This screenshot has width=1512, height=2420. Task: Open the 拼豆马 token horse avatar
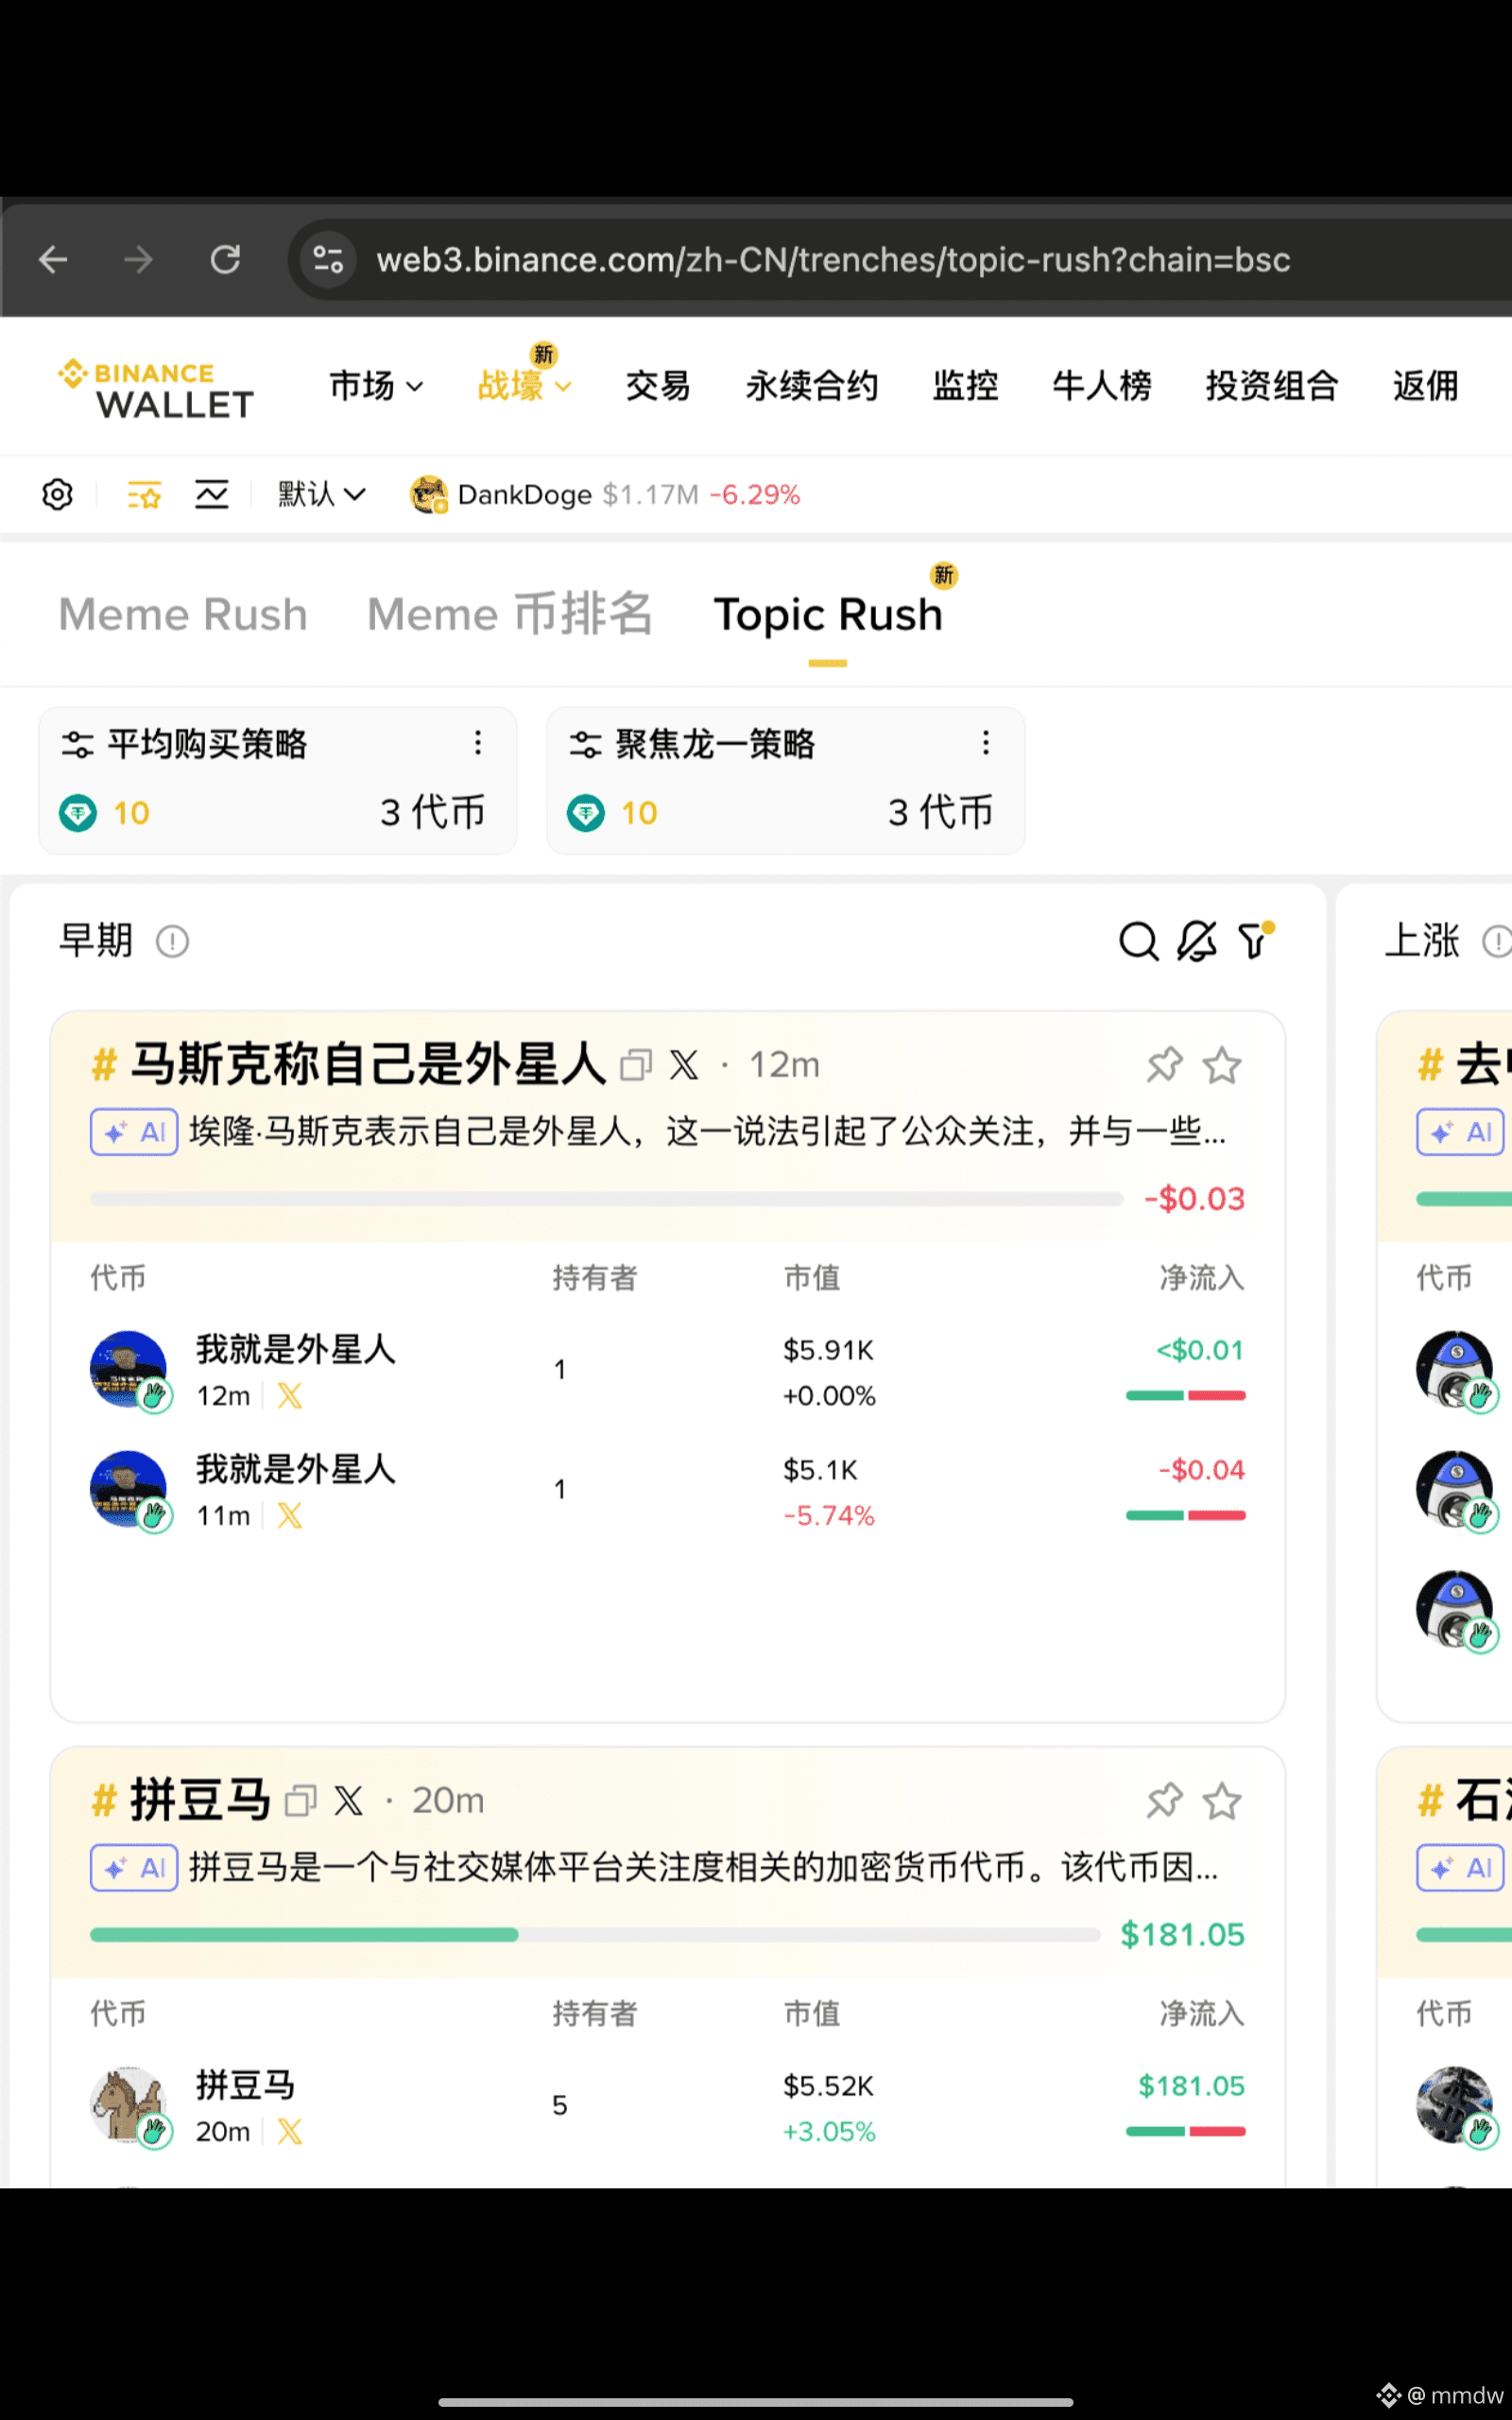[128, 2104]
